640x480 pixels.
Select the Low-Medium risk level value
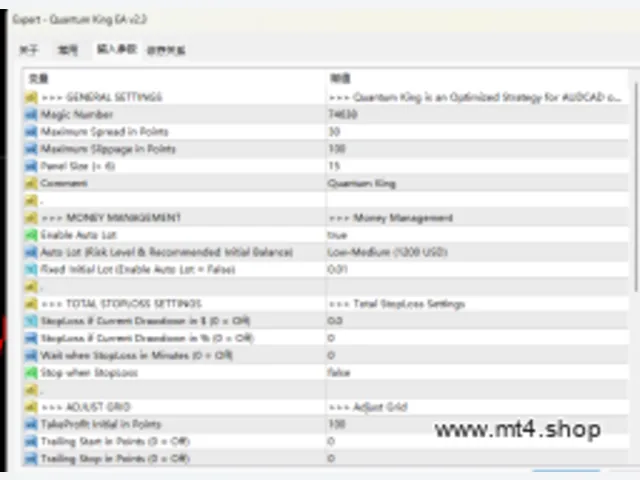tap(387, 252)
